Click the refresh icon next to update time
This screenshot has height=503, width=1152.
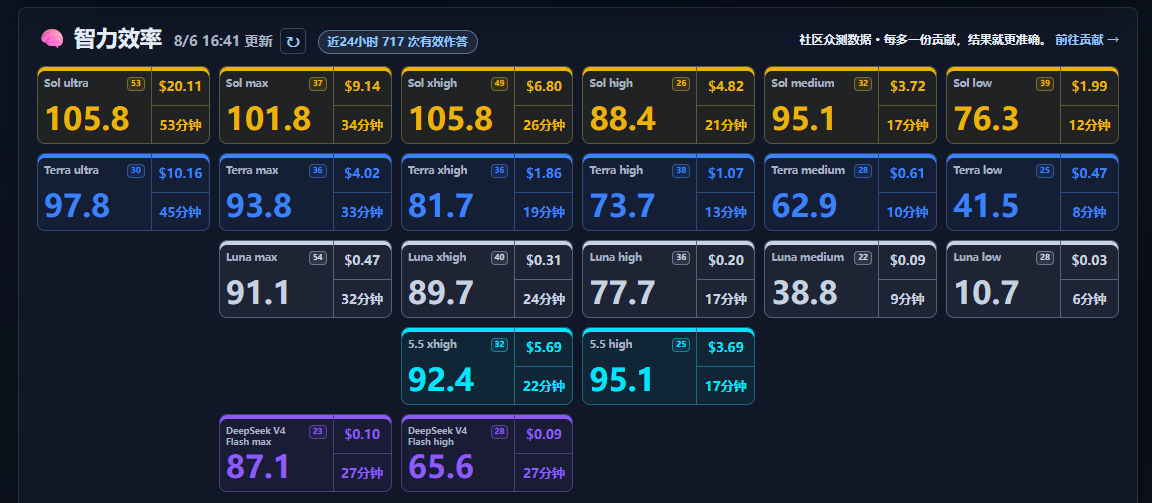(x=292, y=41)
